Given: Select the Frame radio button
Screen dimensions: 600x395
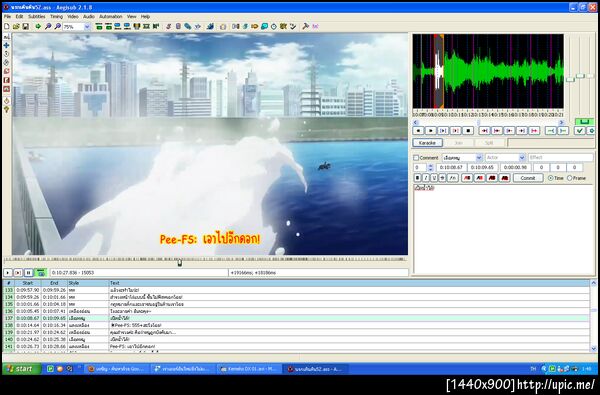Looking at the screenshot, I should [x=569, y=178].
